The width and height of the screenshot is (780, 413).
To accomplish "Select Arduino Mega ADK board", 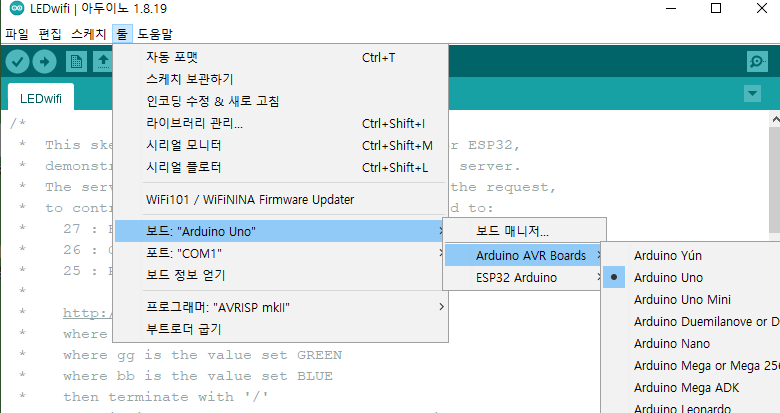I will tap(690, 388).
